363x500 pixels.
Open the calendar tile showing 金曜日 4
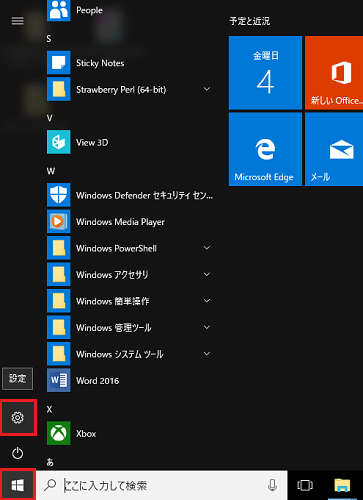pyautogui.click(x=265, y=73)
